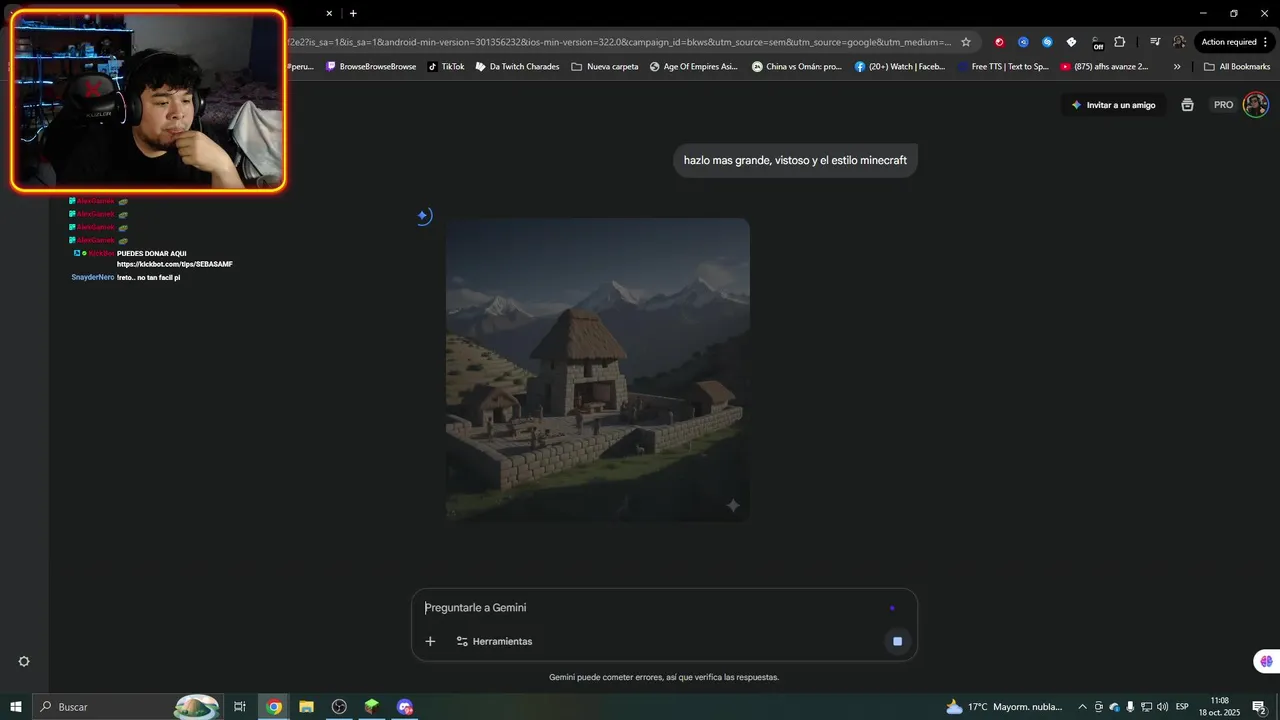Open the Free TTS Text to Speech bookmark
Screen dimensions: 1280x720
(x=1003, y=67)
